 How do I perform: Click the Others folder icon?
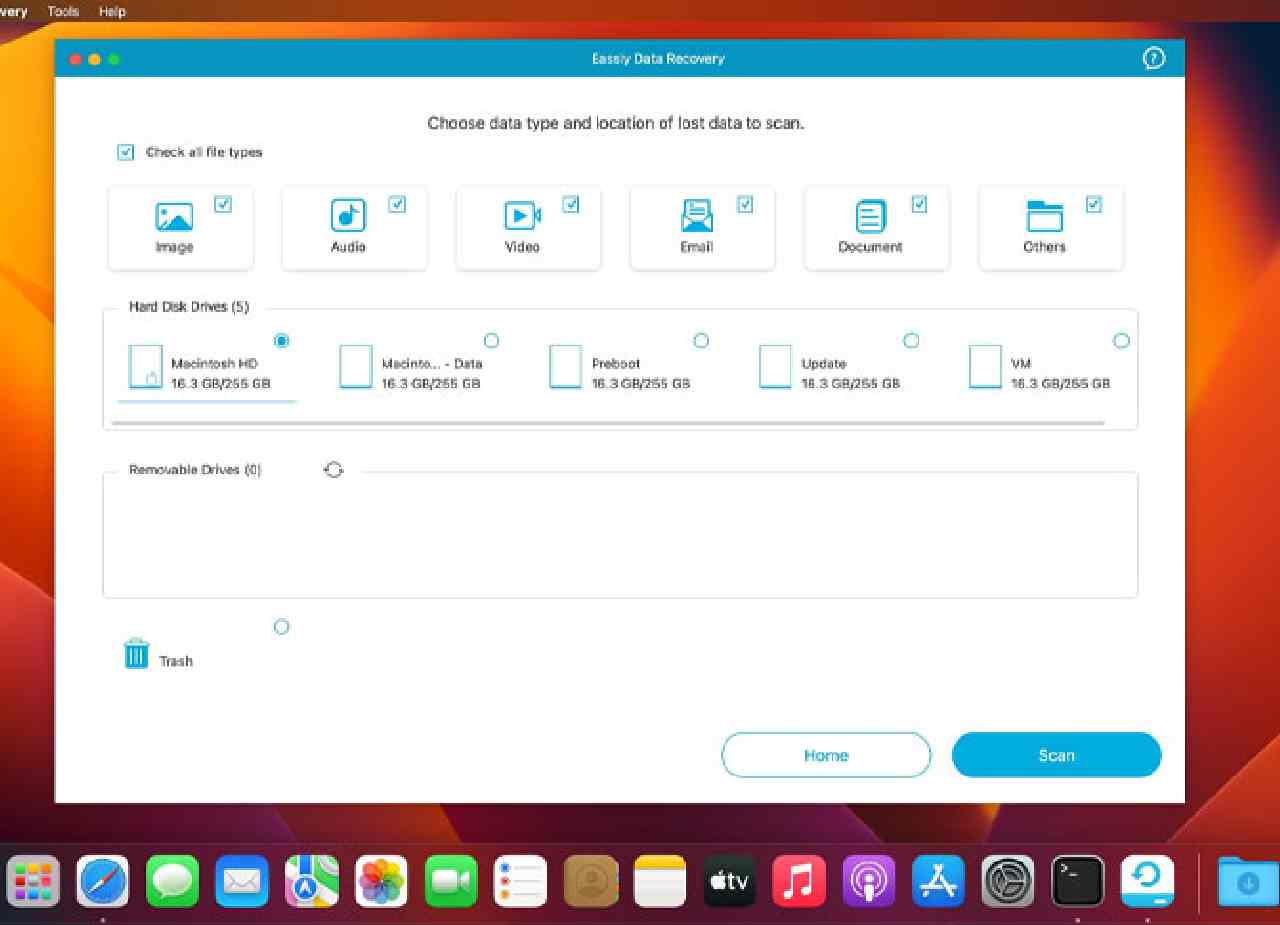pyautogui.click(x=1044, y=216)
